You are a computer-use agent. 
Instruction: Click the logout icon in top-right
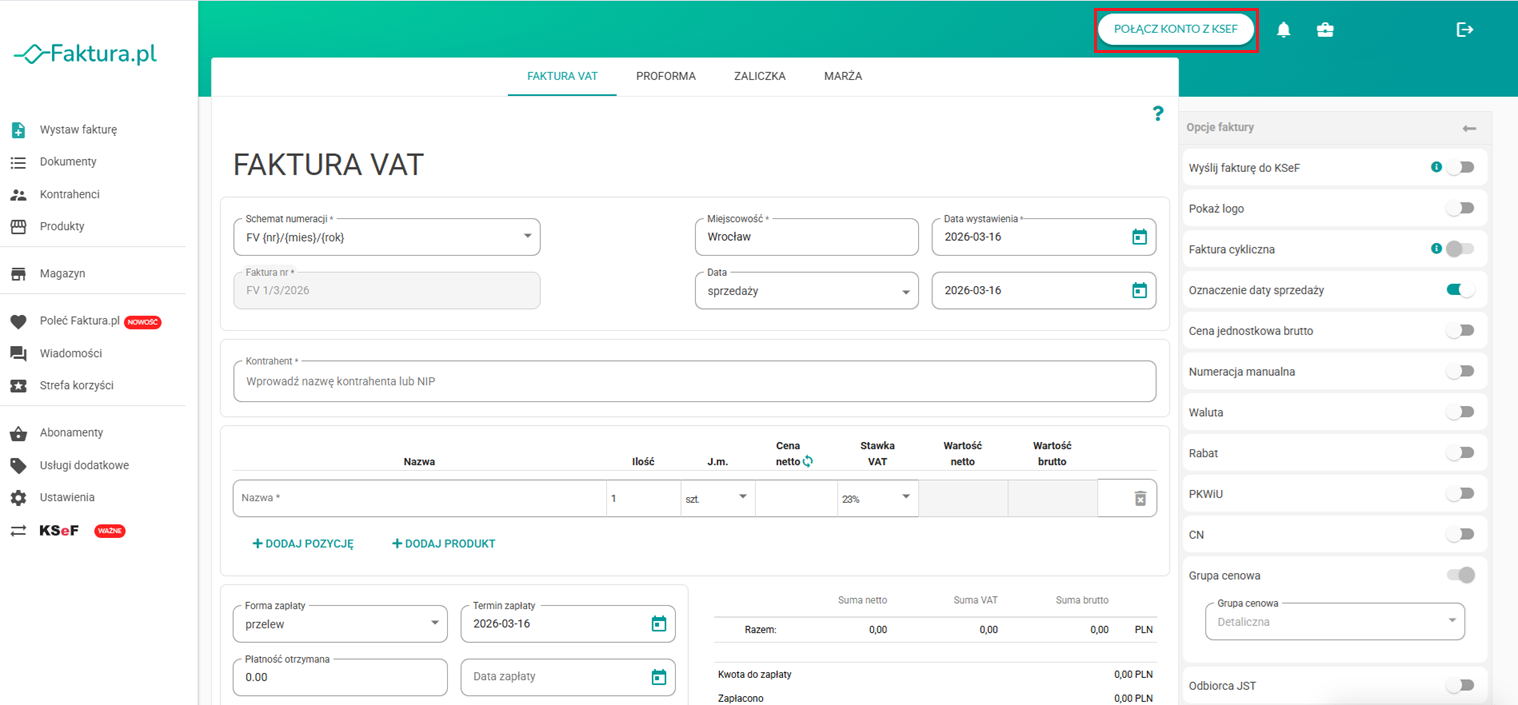coord(1464,30)
